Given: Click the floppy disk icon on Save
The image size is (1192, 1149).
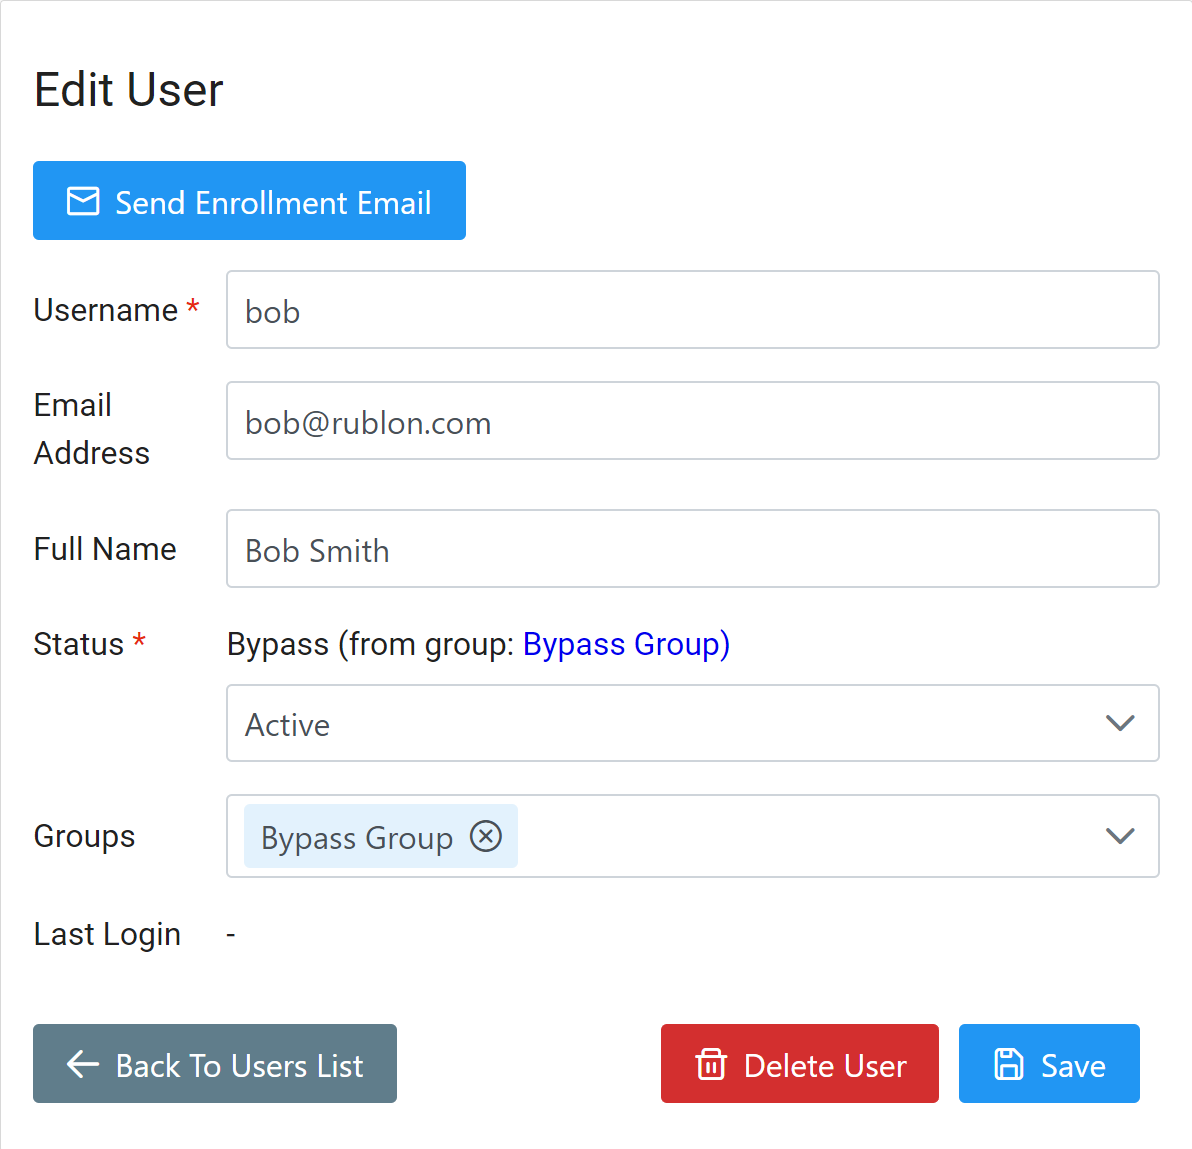Looking at the screenshot, I should click(1009, 1064).
